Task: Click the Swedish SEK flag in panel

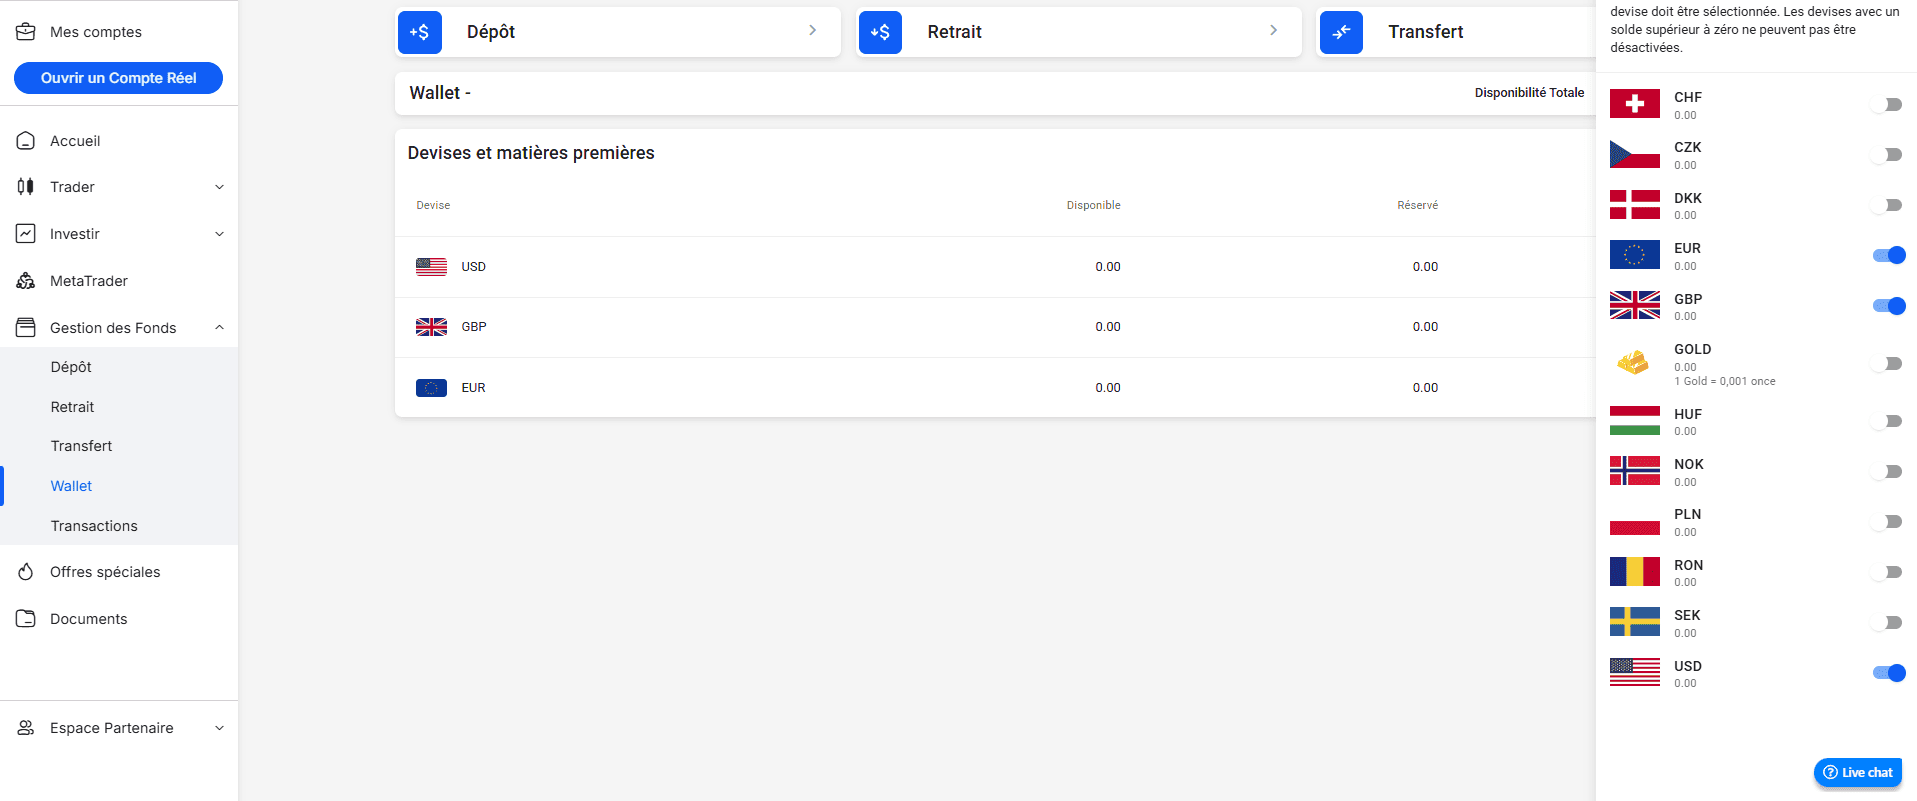Action: coord(1635,622)
